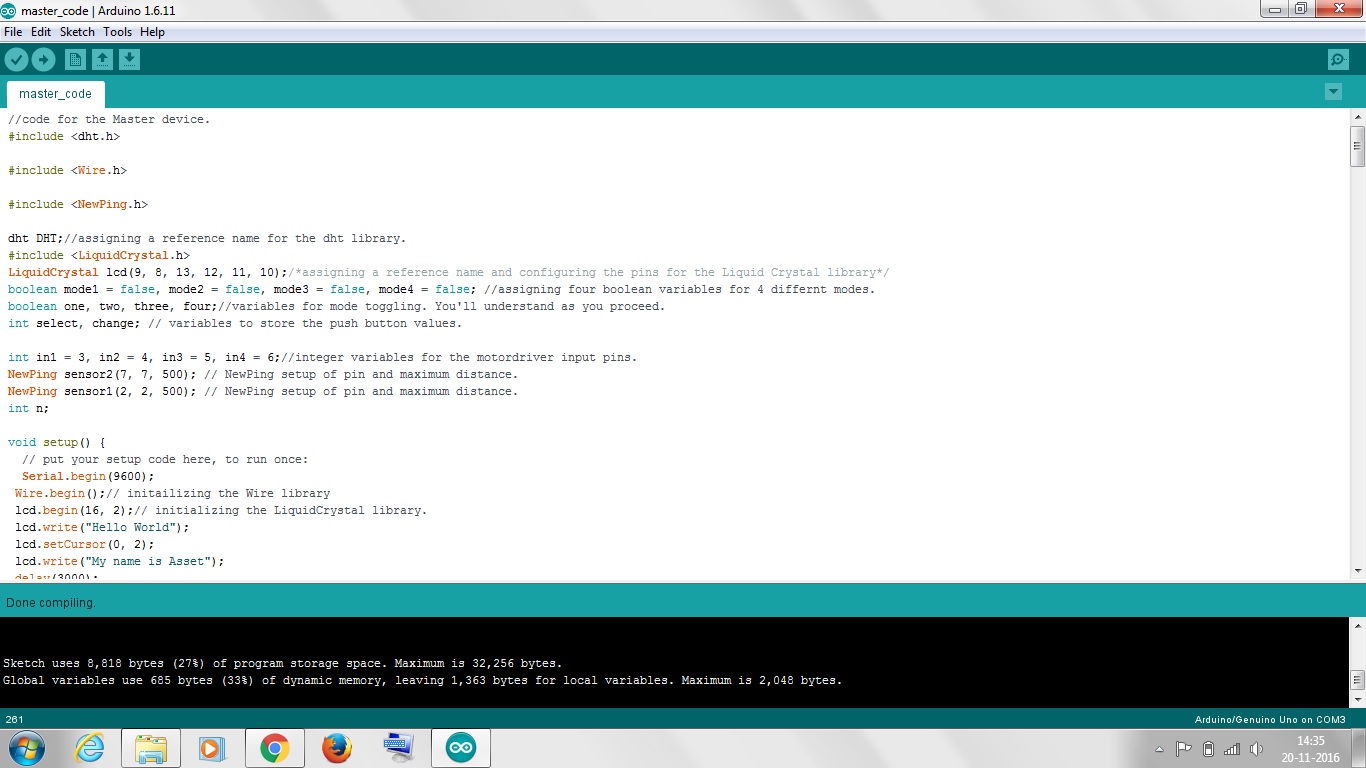Click the Show desktop strip
This screenshot has width=1366, height=768.
[1359, 748]
